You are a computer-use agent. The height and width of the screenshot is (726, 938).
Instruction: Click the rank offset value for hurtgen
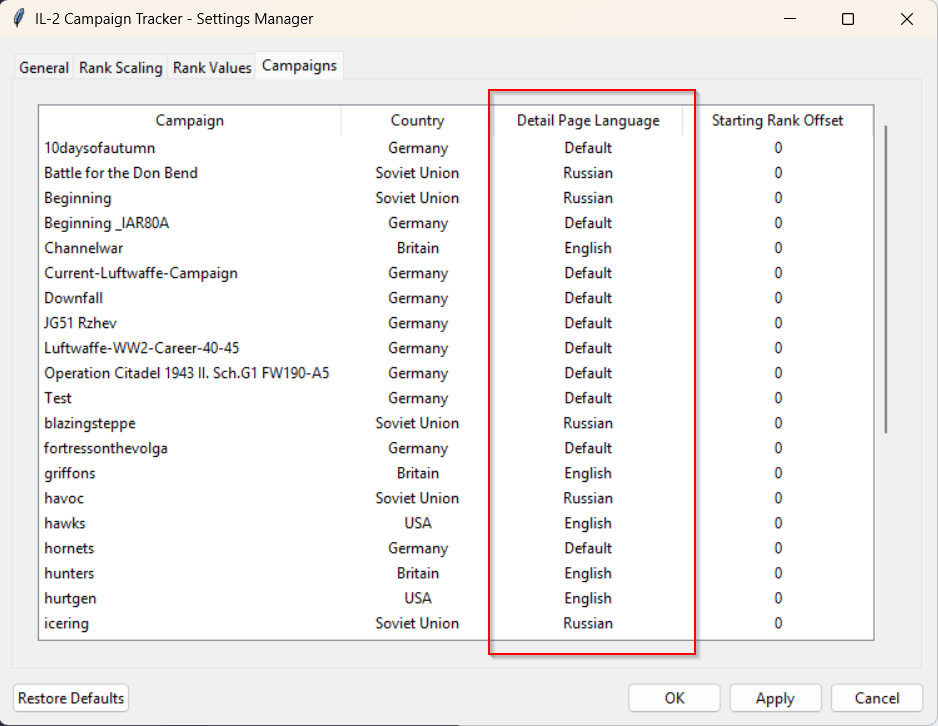778,598
